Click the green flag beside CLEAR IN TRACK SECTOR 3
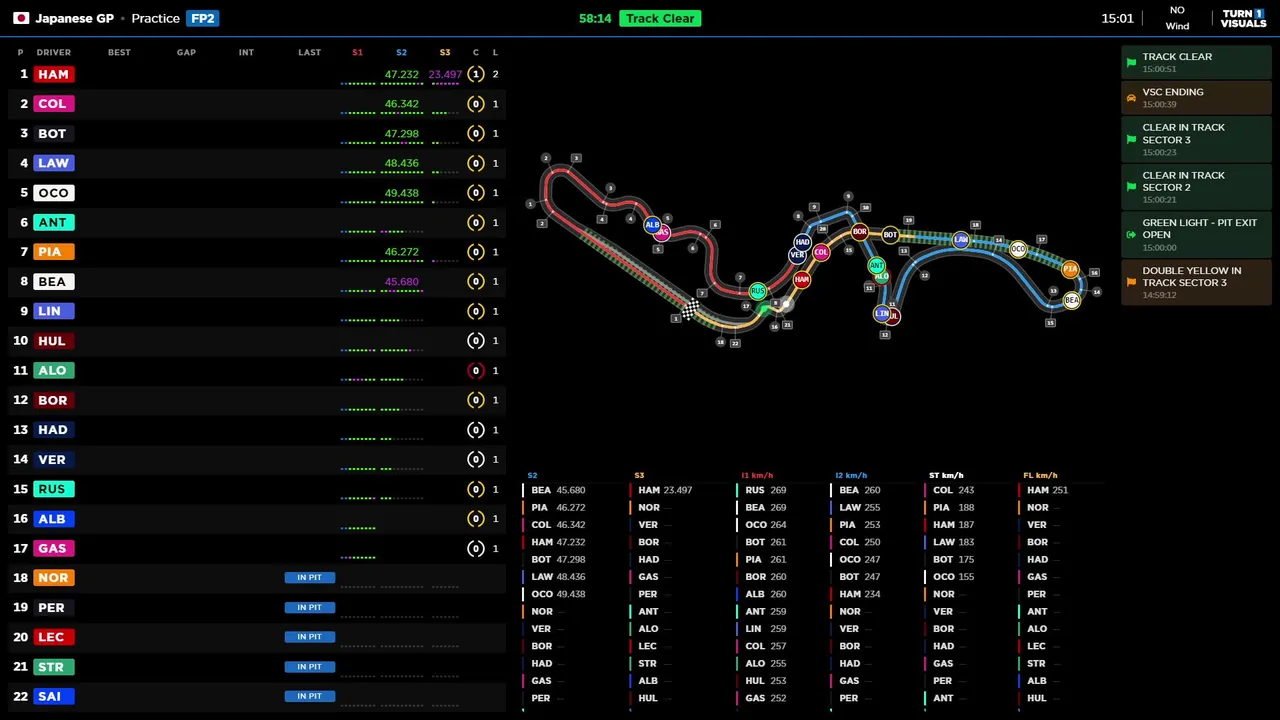1280x720 pixels. (1131, 139)
